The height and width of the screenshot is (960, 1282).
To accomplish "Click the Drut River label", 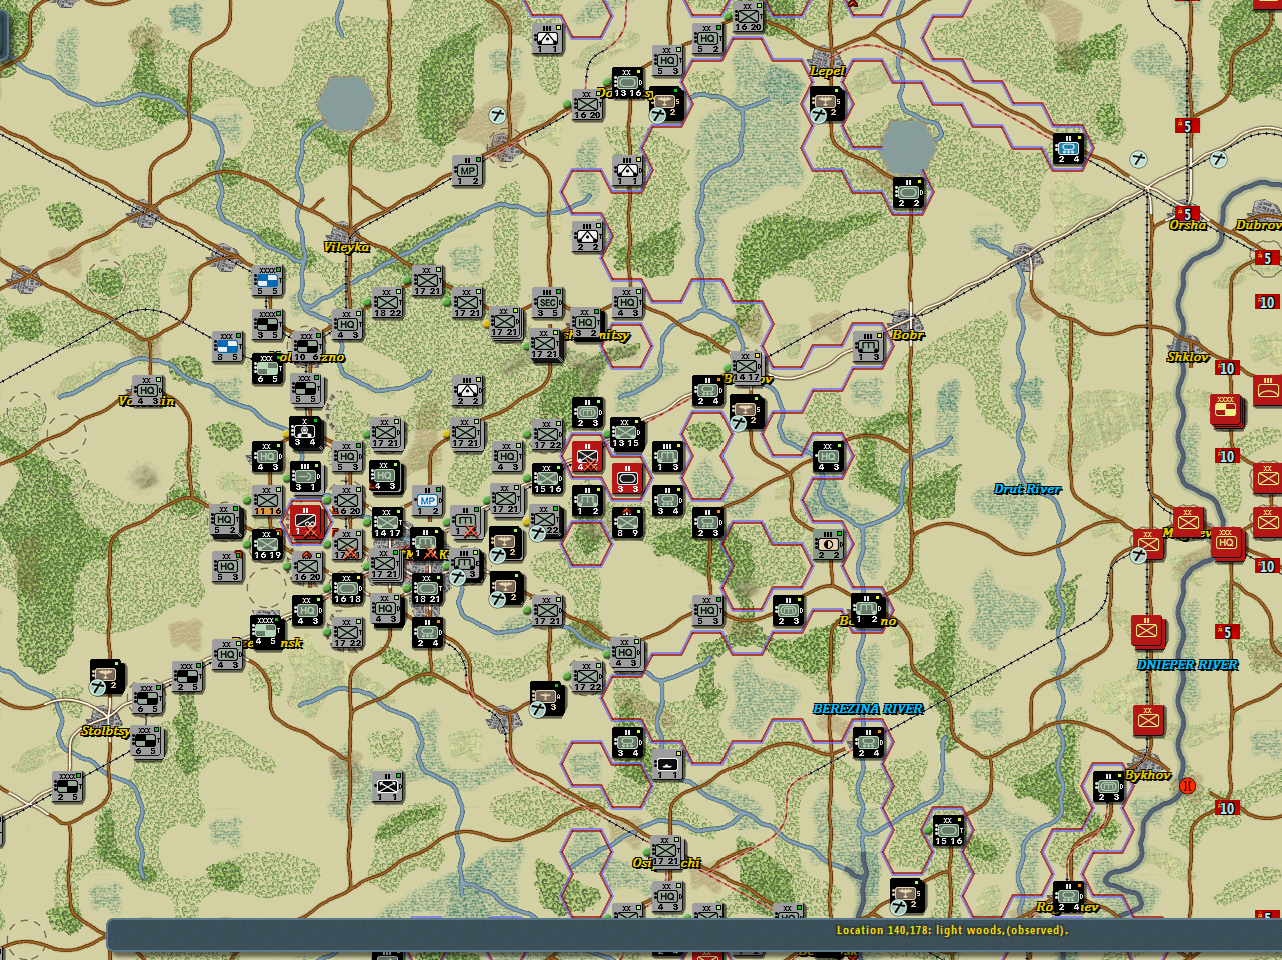I will pos(1028,489).
